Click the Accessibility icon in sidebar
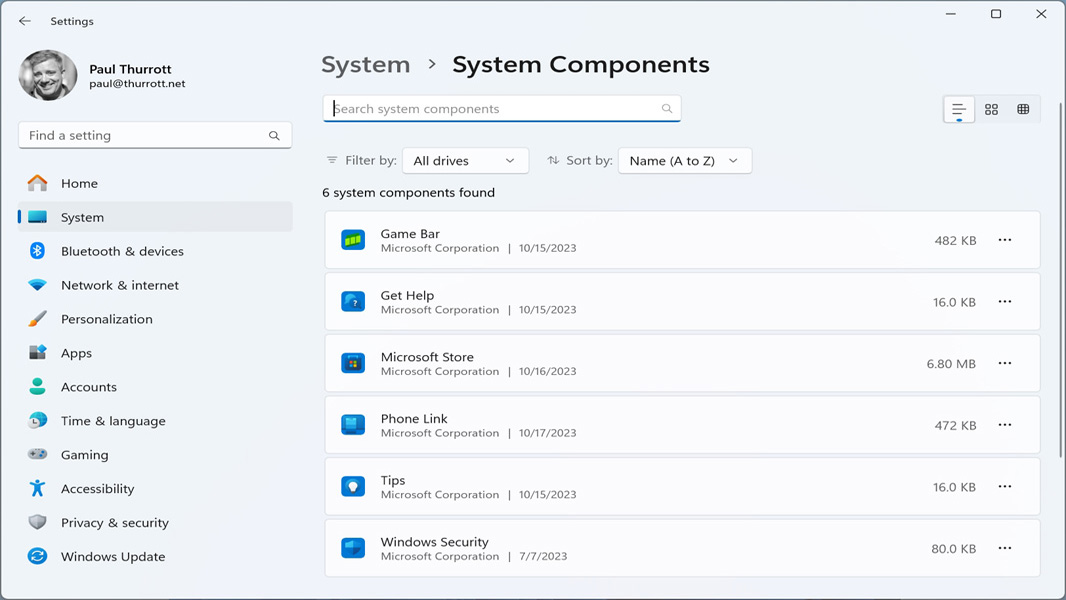1066x600 pixels. (38, 488)
